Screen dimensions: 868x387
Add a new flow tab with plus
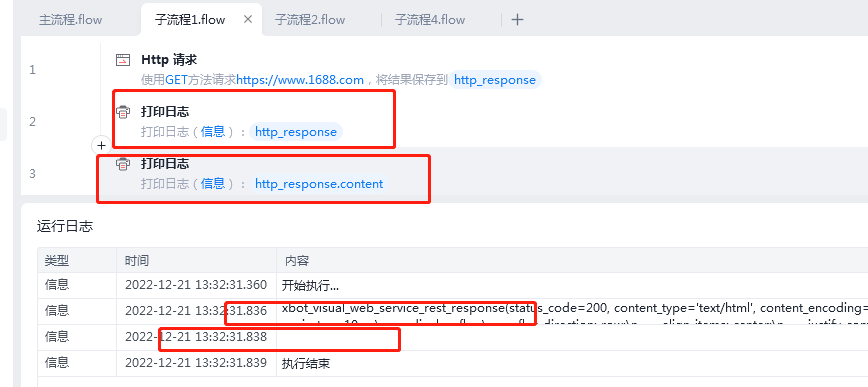[x=517, y=20]
